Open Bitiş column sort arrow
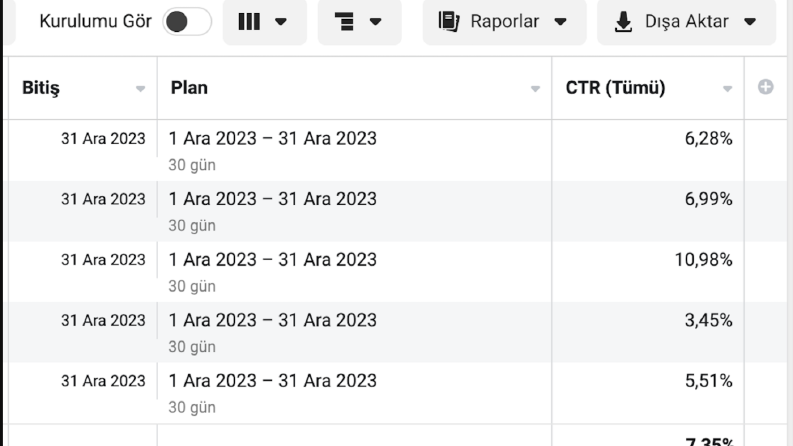 [140, 89]
